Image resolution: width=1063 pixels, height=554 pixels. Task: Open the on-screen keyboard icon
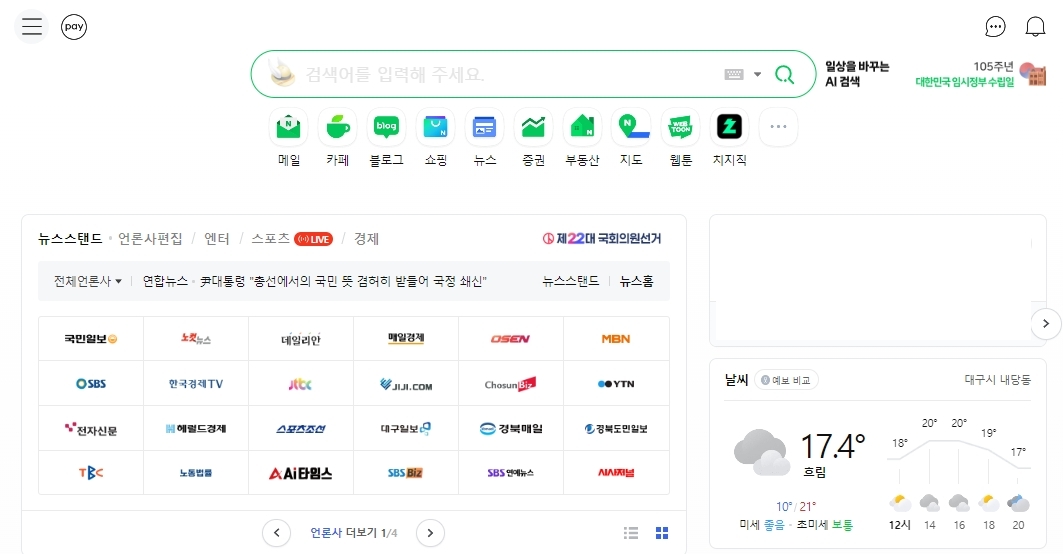click(734, 75)
